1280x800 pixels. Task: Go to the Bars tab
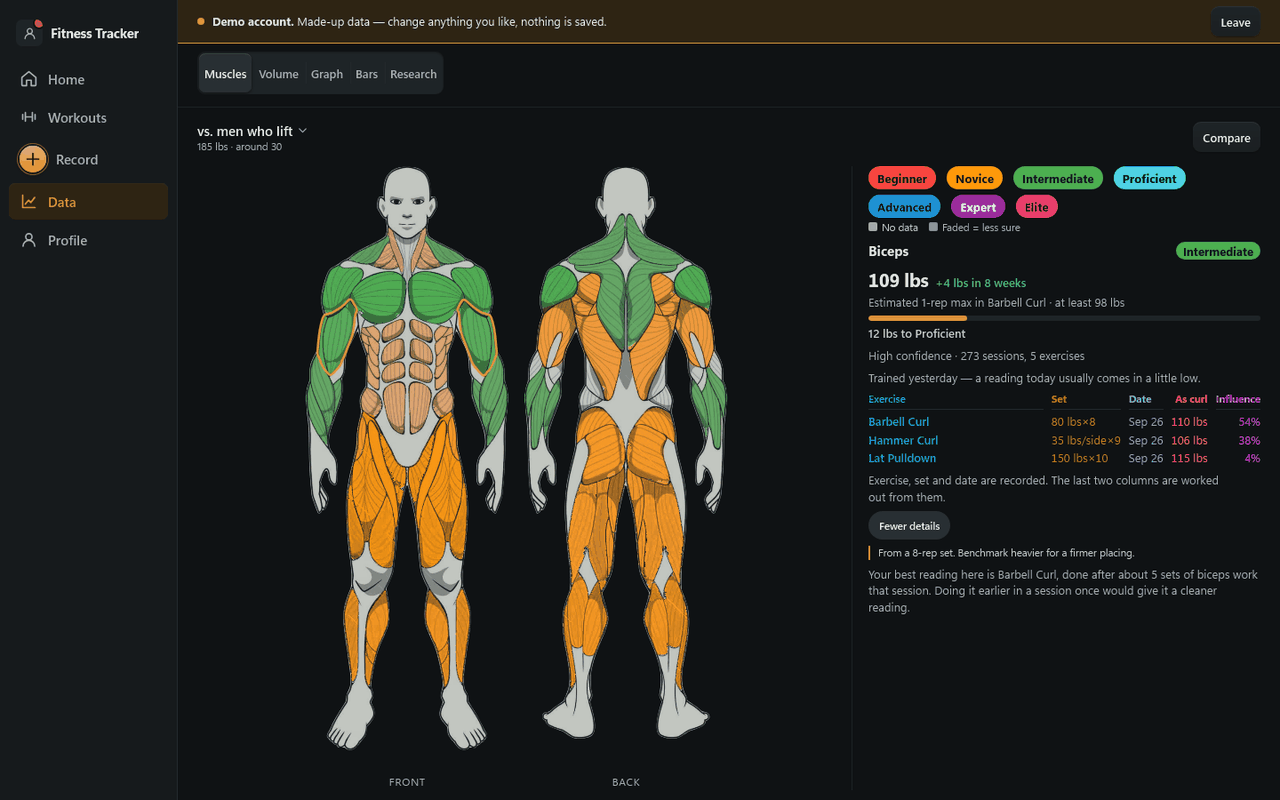367,74
